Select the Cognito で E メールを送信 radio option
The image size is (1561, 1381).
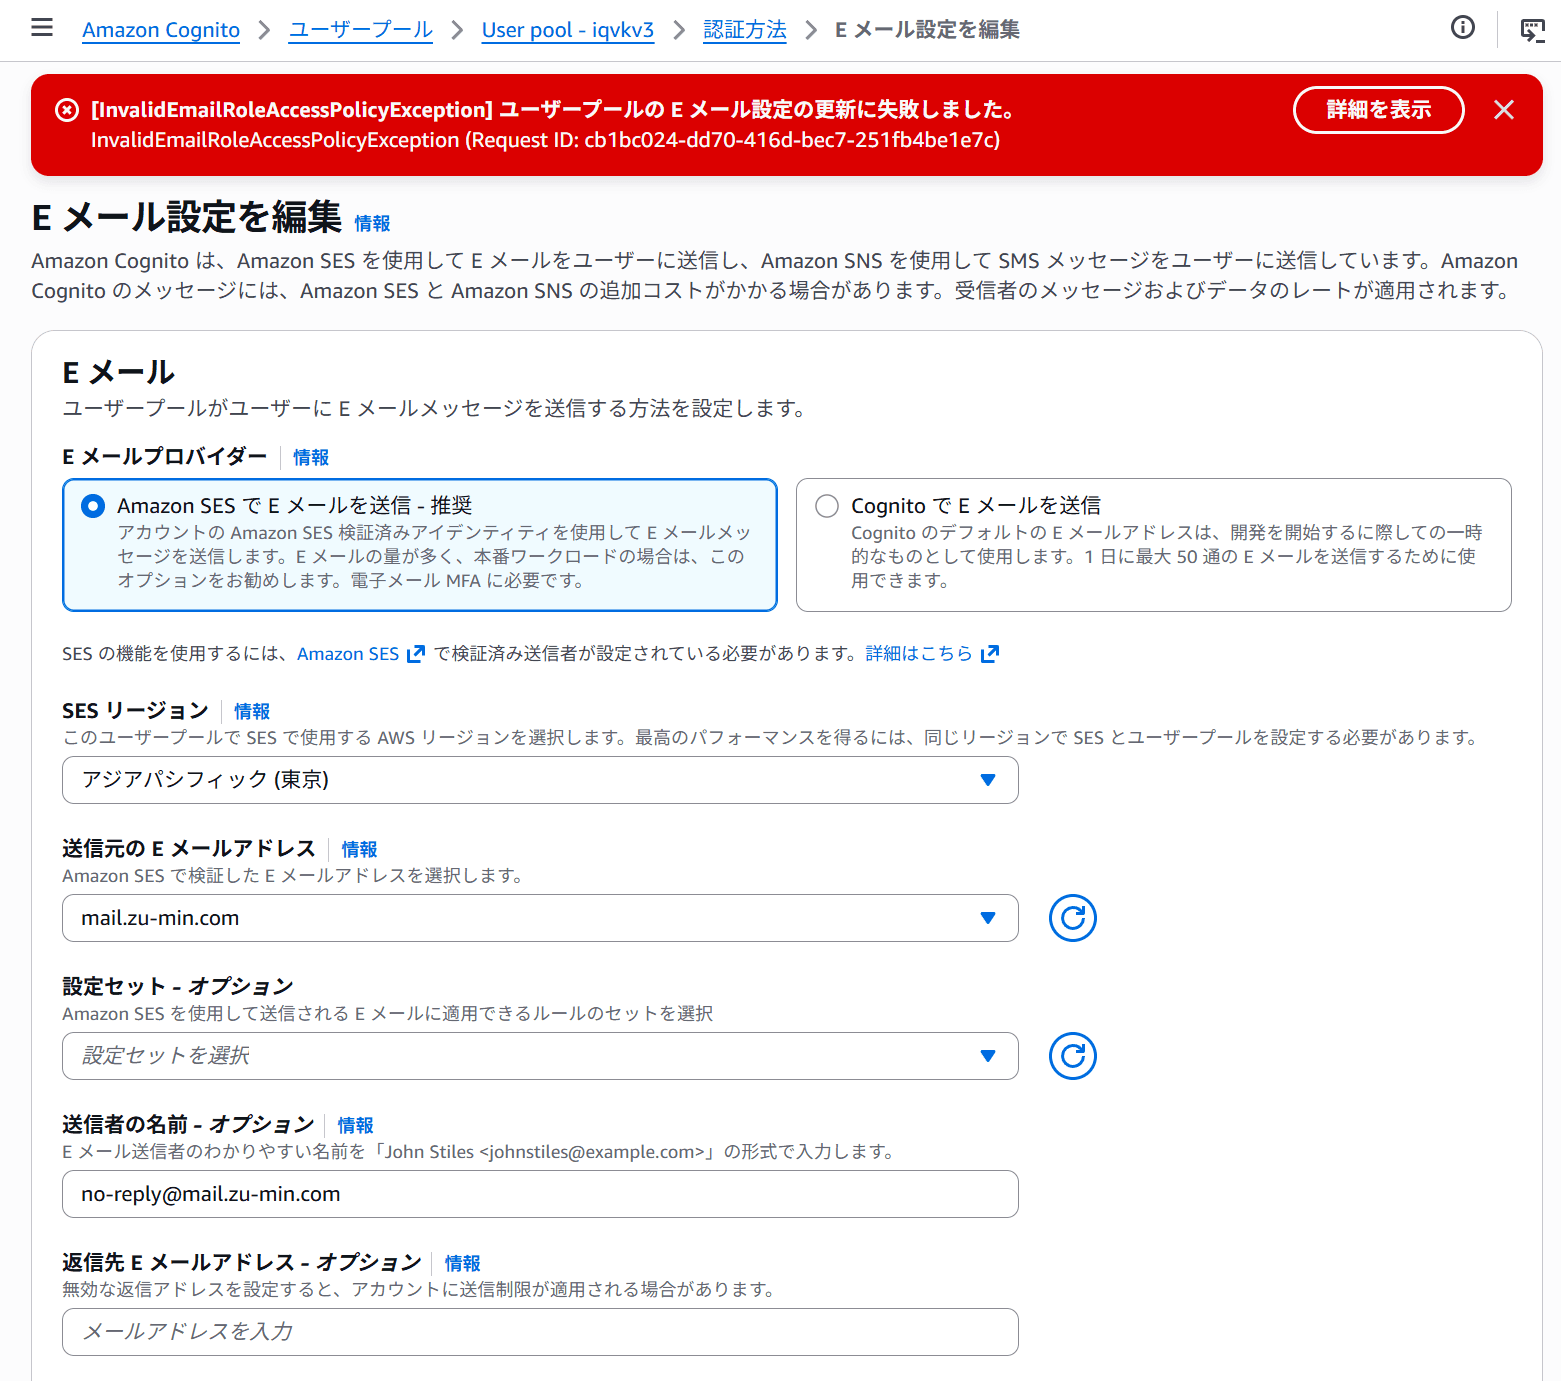click(826, 506)
